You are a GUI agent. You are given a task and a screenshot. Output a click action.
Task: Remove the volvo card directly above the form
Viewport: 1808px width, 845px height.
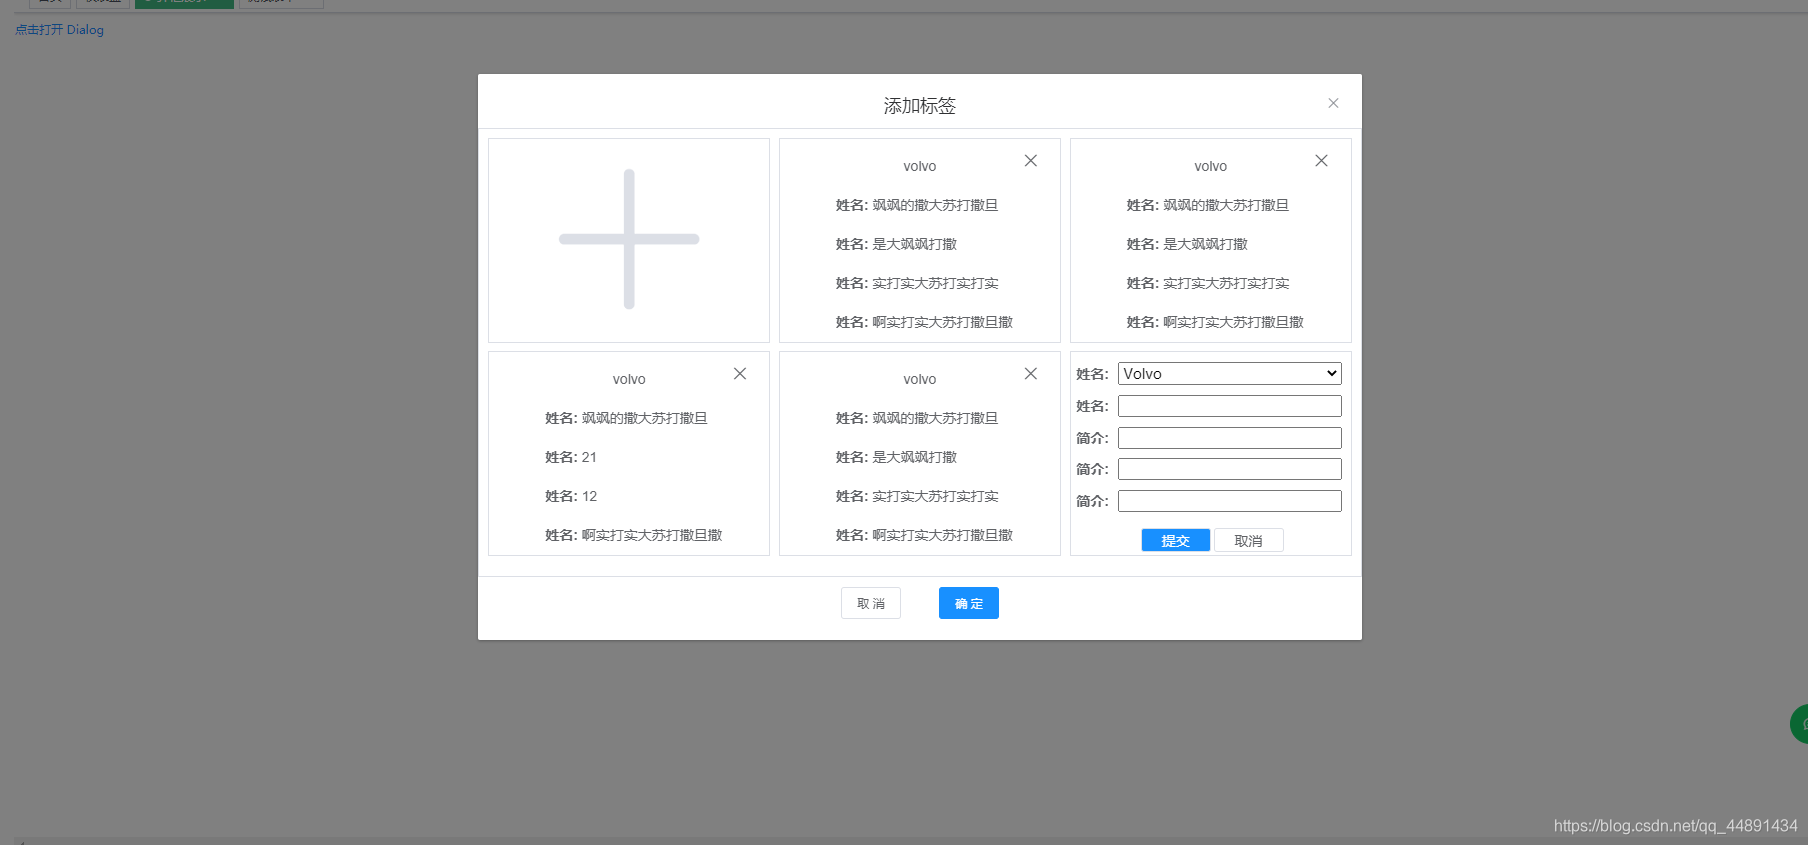coord(1321,160)
